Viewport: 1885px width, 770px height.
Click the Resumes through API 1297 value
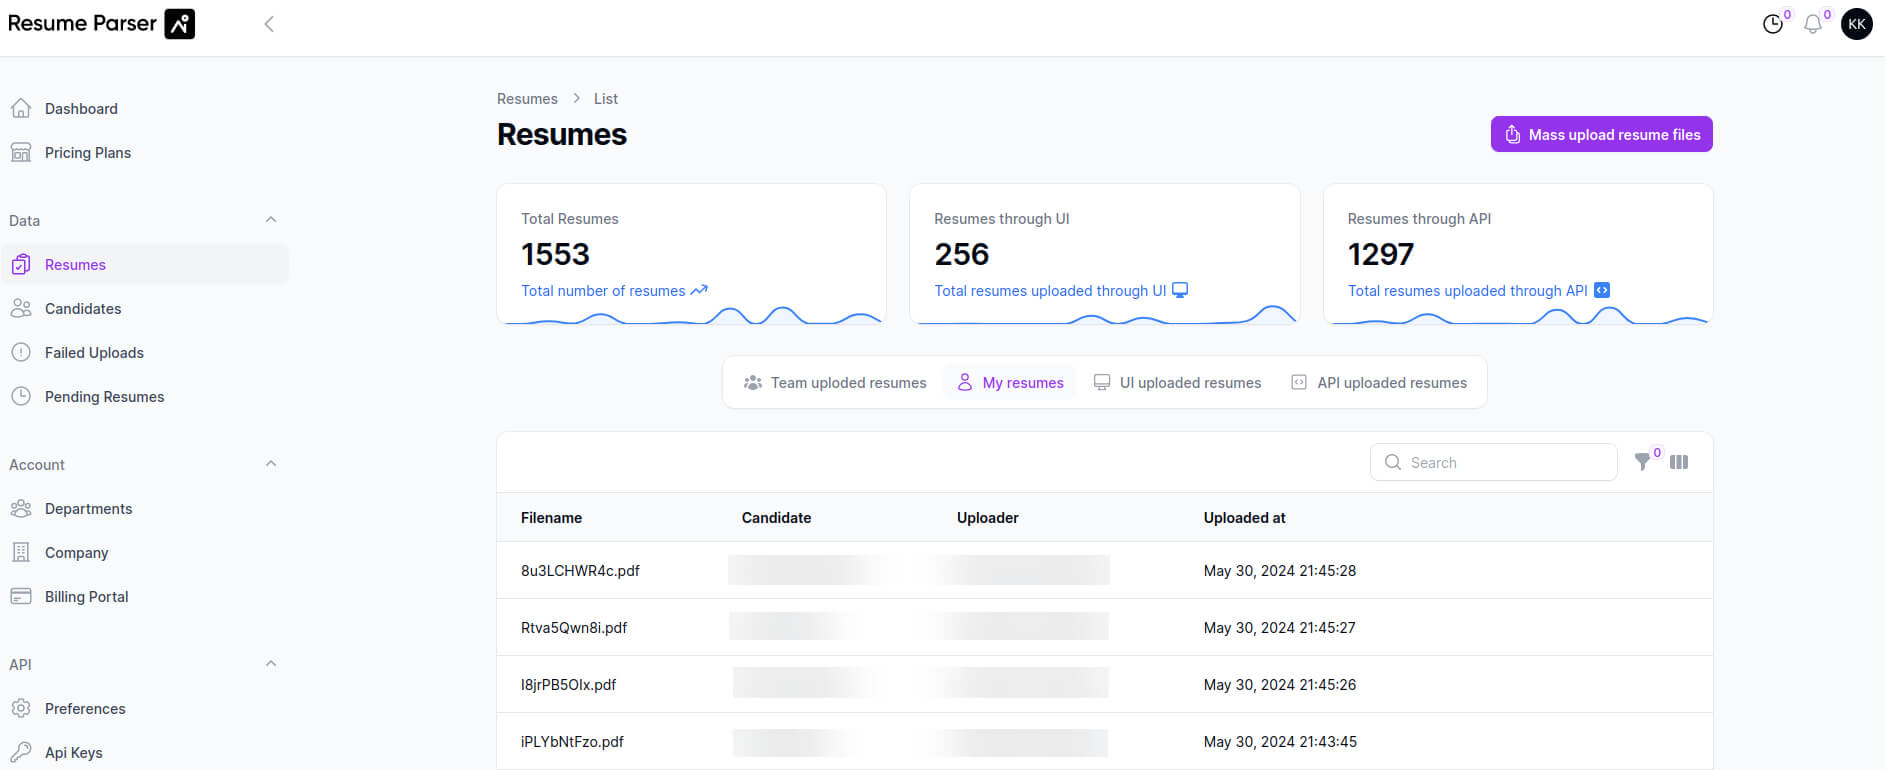click(1380, 254)
